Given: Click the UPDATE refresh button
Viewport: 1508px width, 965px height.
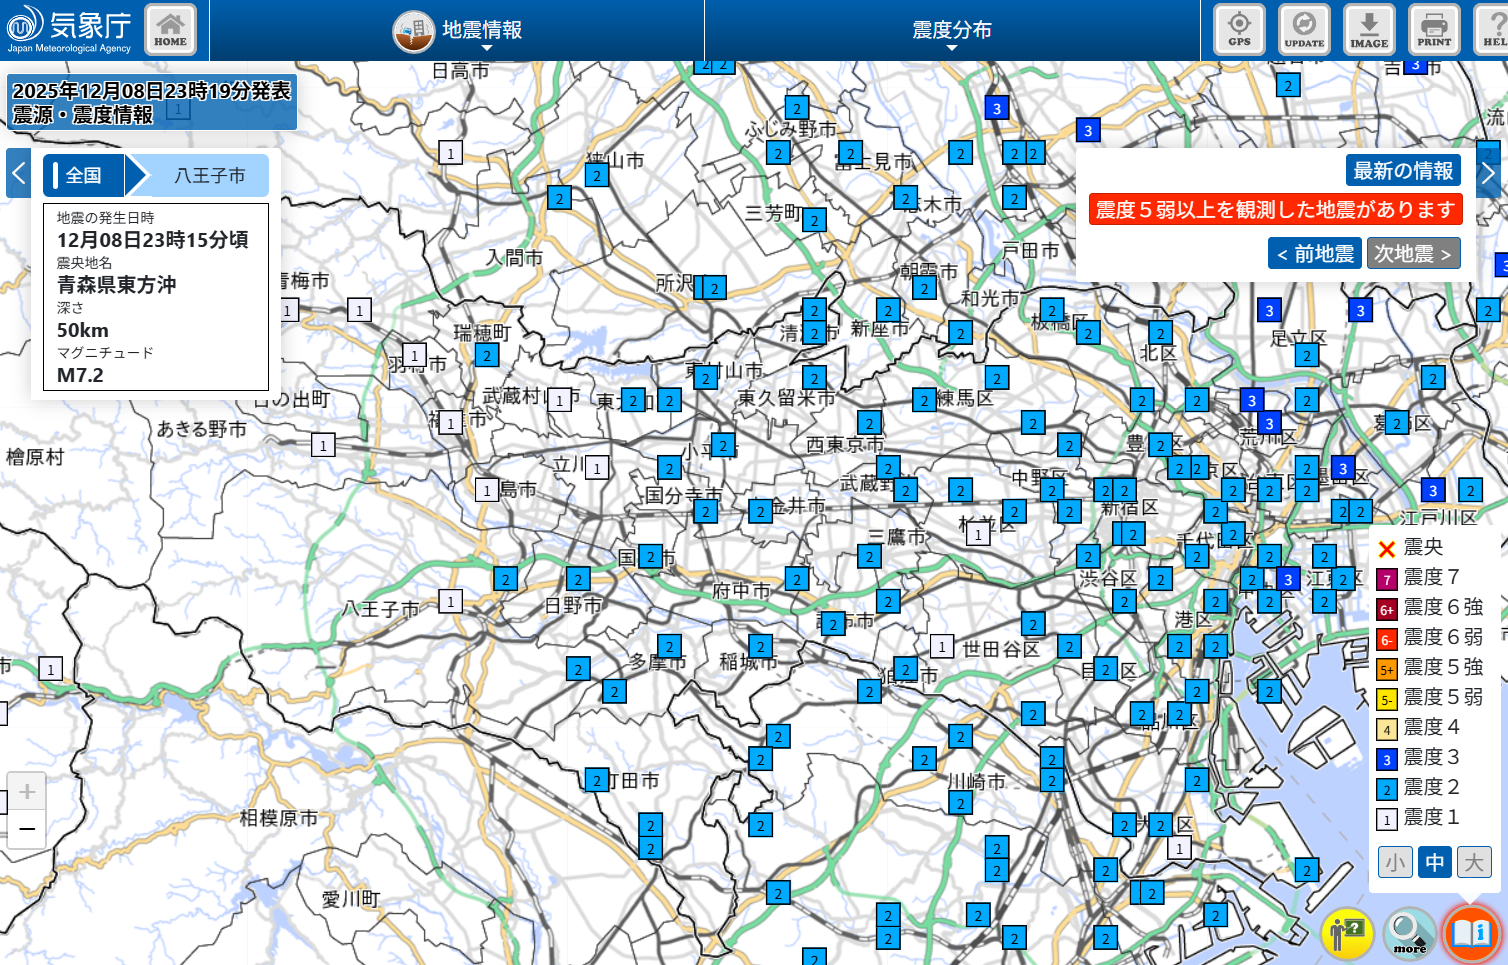Looking at the screenshot, I should pyautogui.click(x=1304, y=29).
